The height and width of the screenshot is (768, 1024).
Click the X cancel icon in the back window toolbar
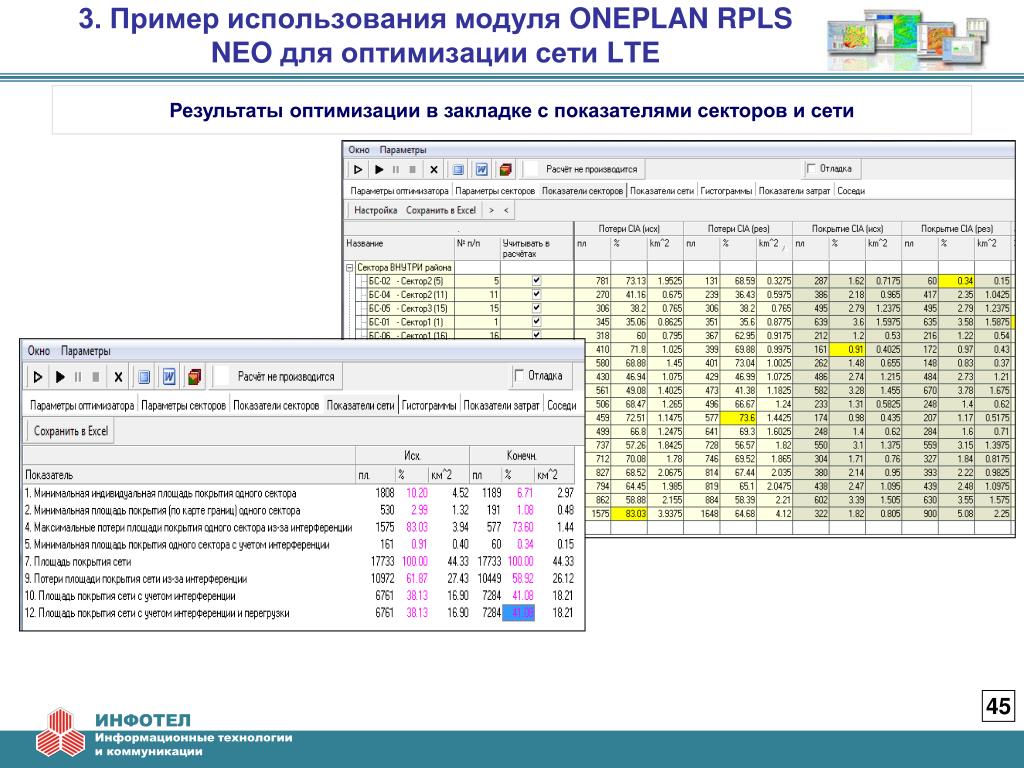434,170
